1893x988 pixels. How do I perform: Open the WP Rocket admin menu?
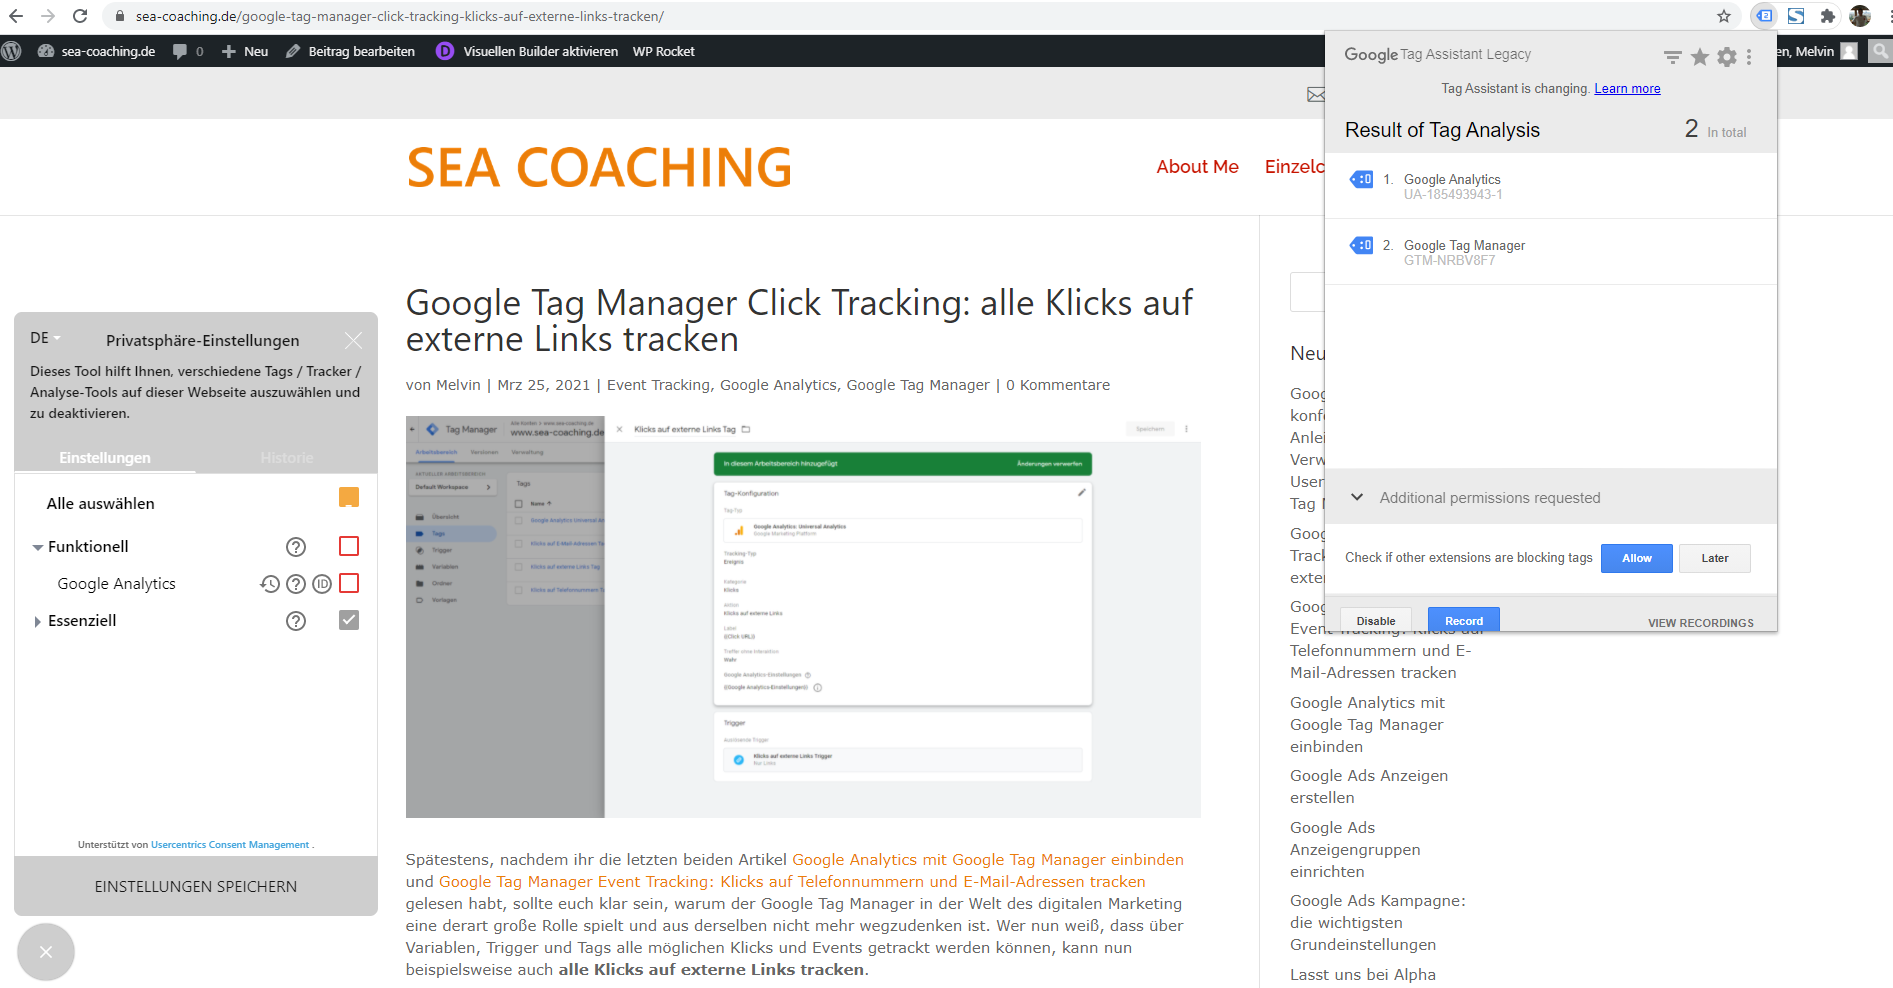[x=663, y=51]
